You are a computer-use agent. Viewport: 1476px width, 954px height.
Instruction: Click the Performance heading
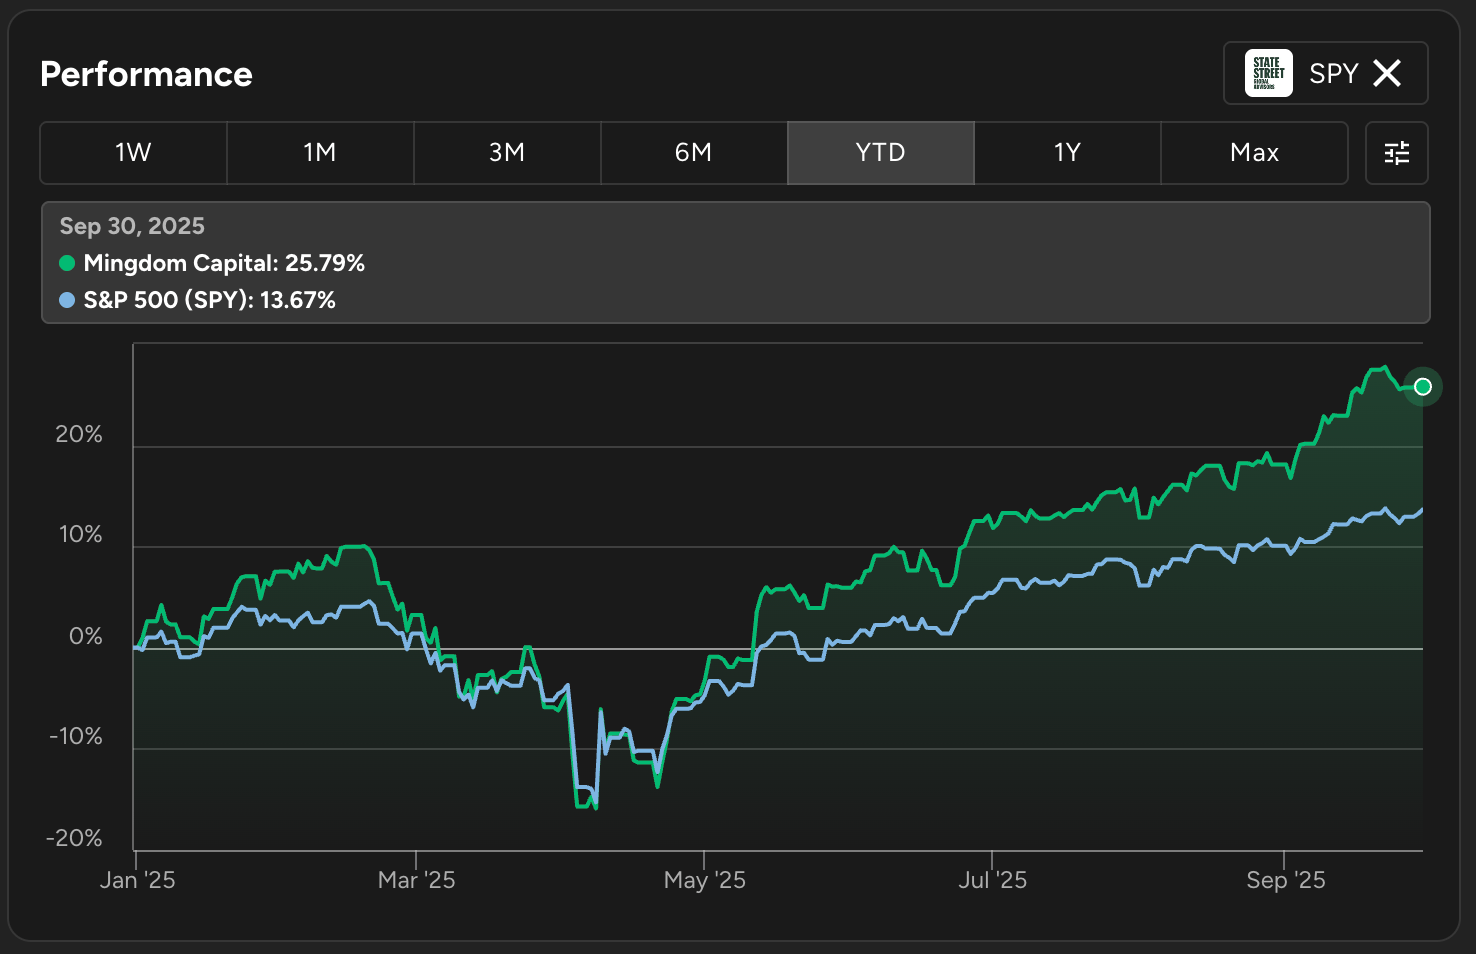[146, 74]
